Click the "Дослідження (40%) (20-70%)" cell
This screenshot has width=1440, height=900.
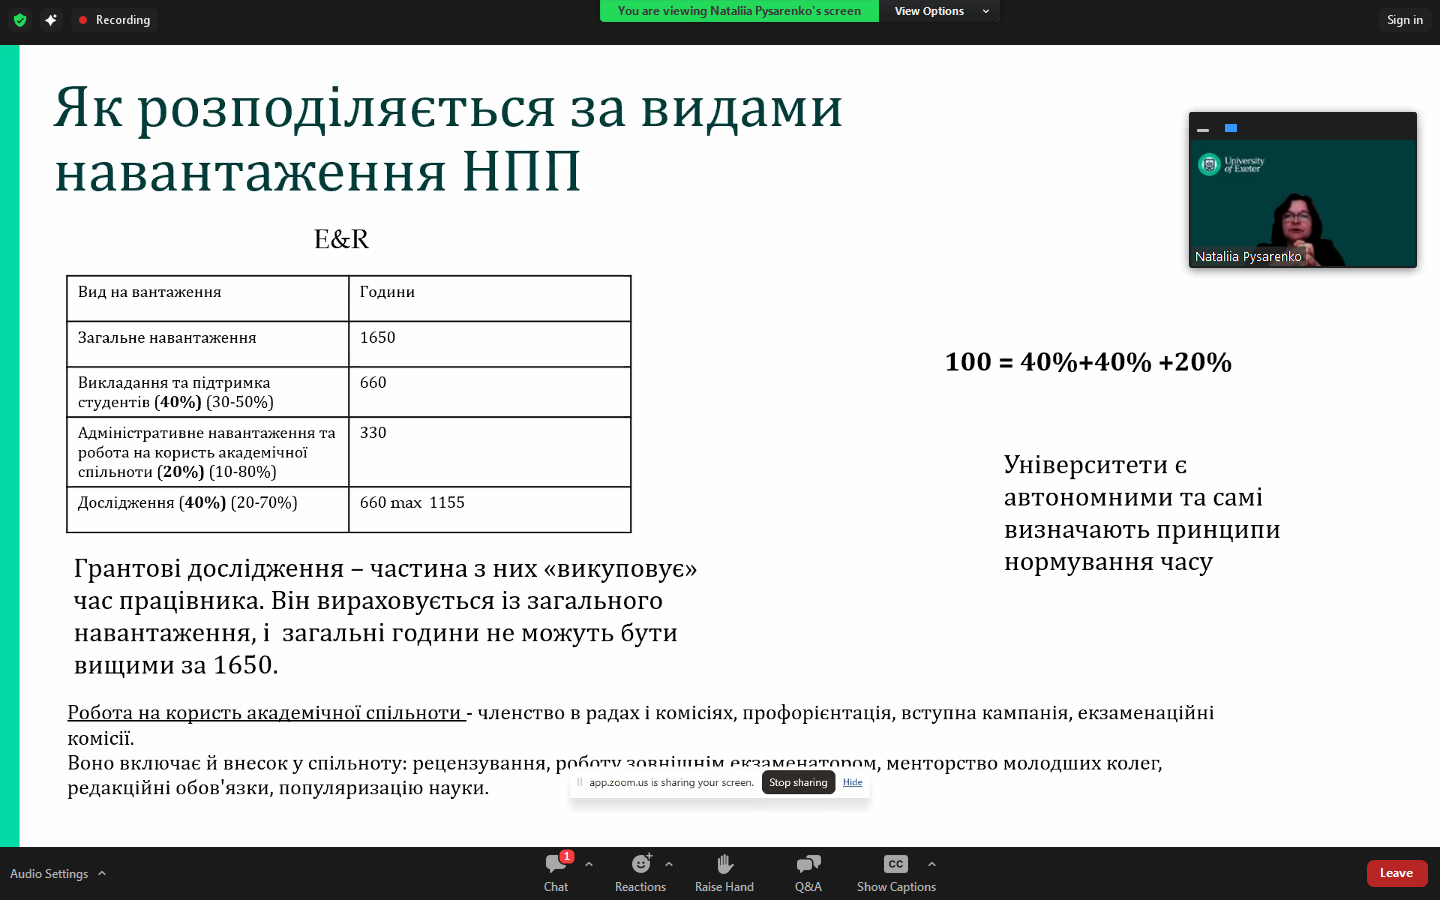pyautogui.click(x=208, y=509)
